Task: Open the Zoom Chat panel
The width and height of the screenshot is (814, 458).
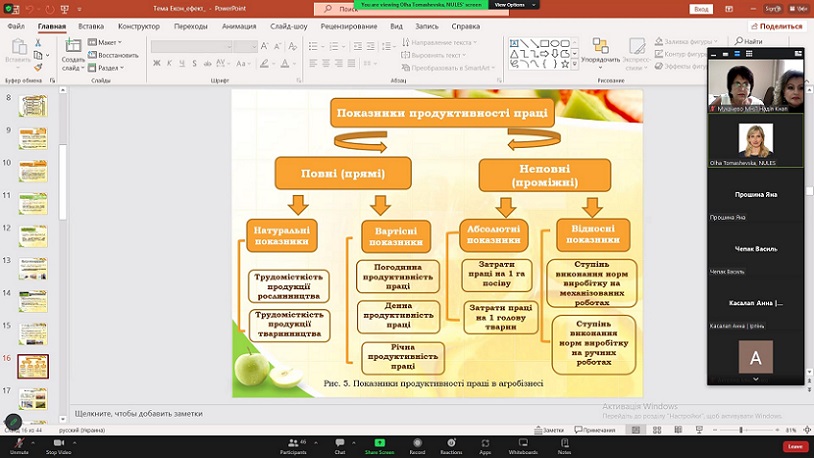Action: pos(340,446)
